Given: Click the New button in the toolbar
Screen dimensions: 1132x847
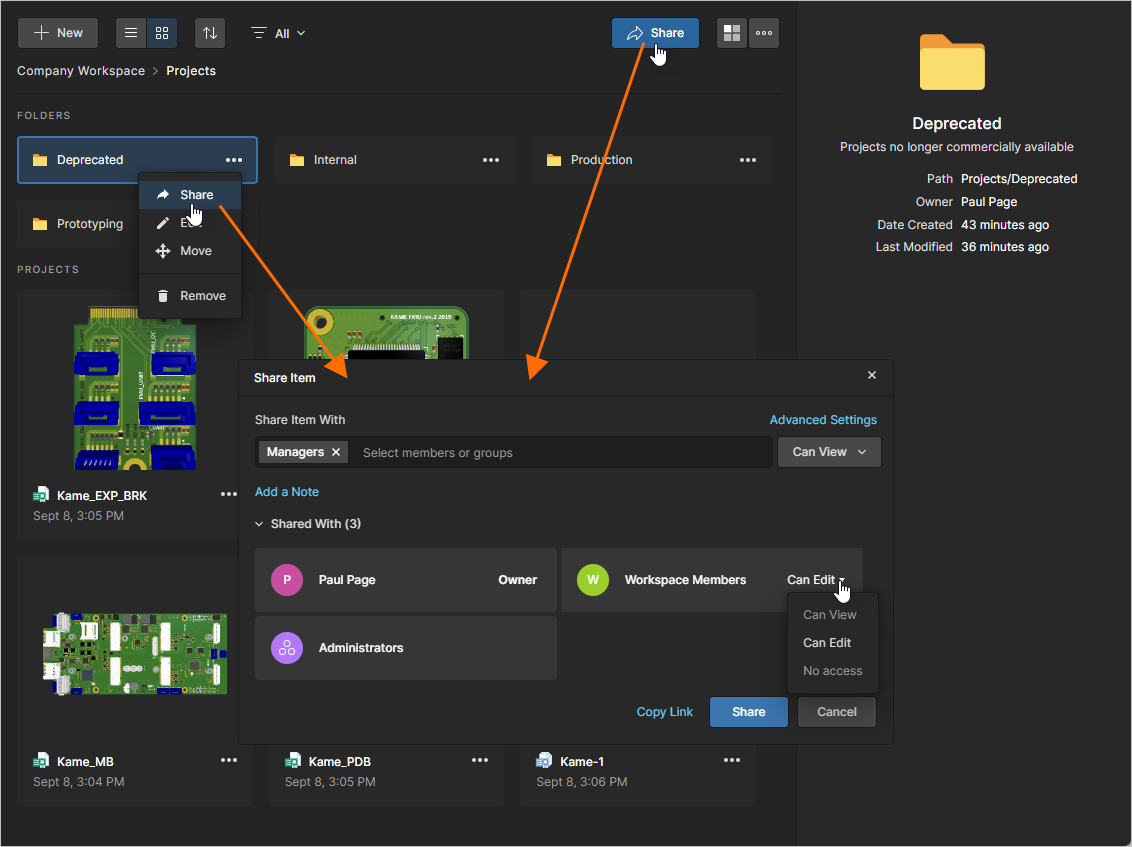Looking at the screenshot, I should pos(58,33).
